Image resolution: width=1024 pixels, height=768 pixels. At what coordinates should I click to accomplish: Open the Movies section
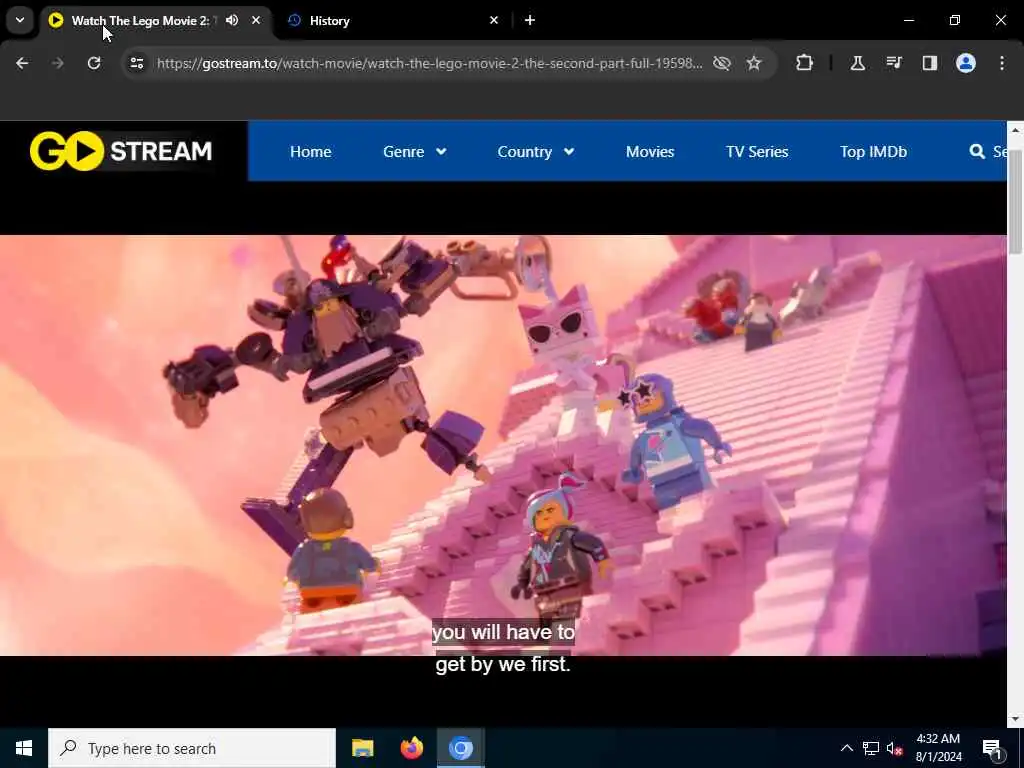point(650,152)
